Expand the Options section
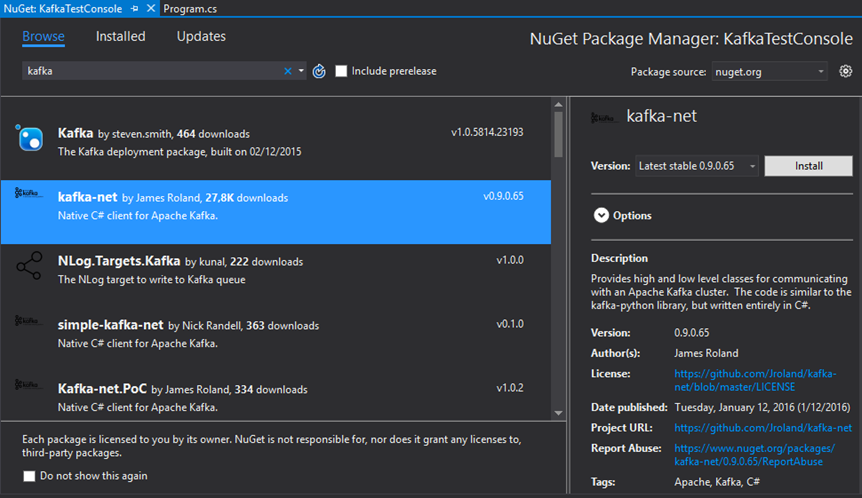 (x=601, y=215)
